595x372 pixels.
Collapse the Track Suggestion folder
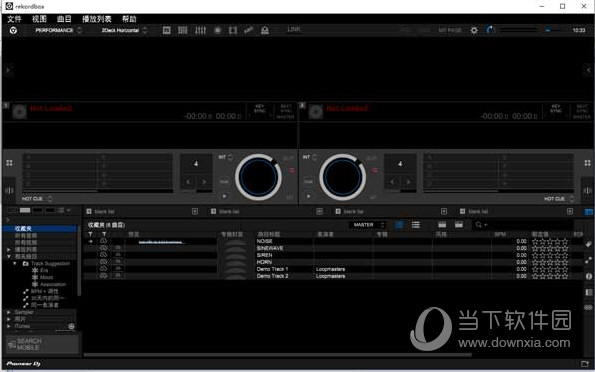click(15, 263)
